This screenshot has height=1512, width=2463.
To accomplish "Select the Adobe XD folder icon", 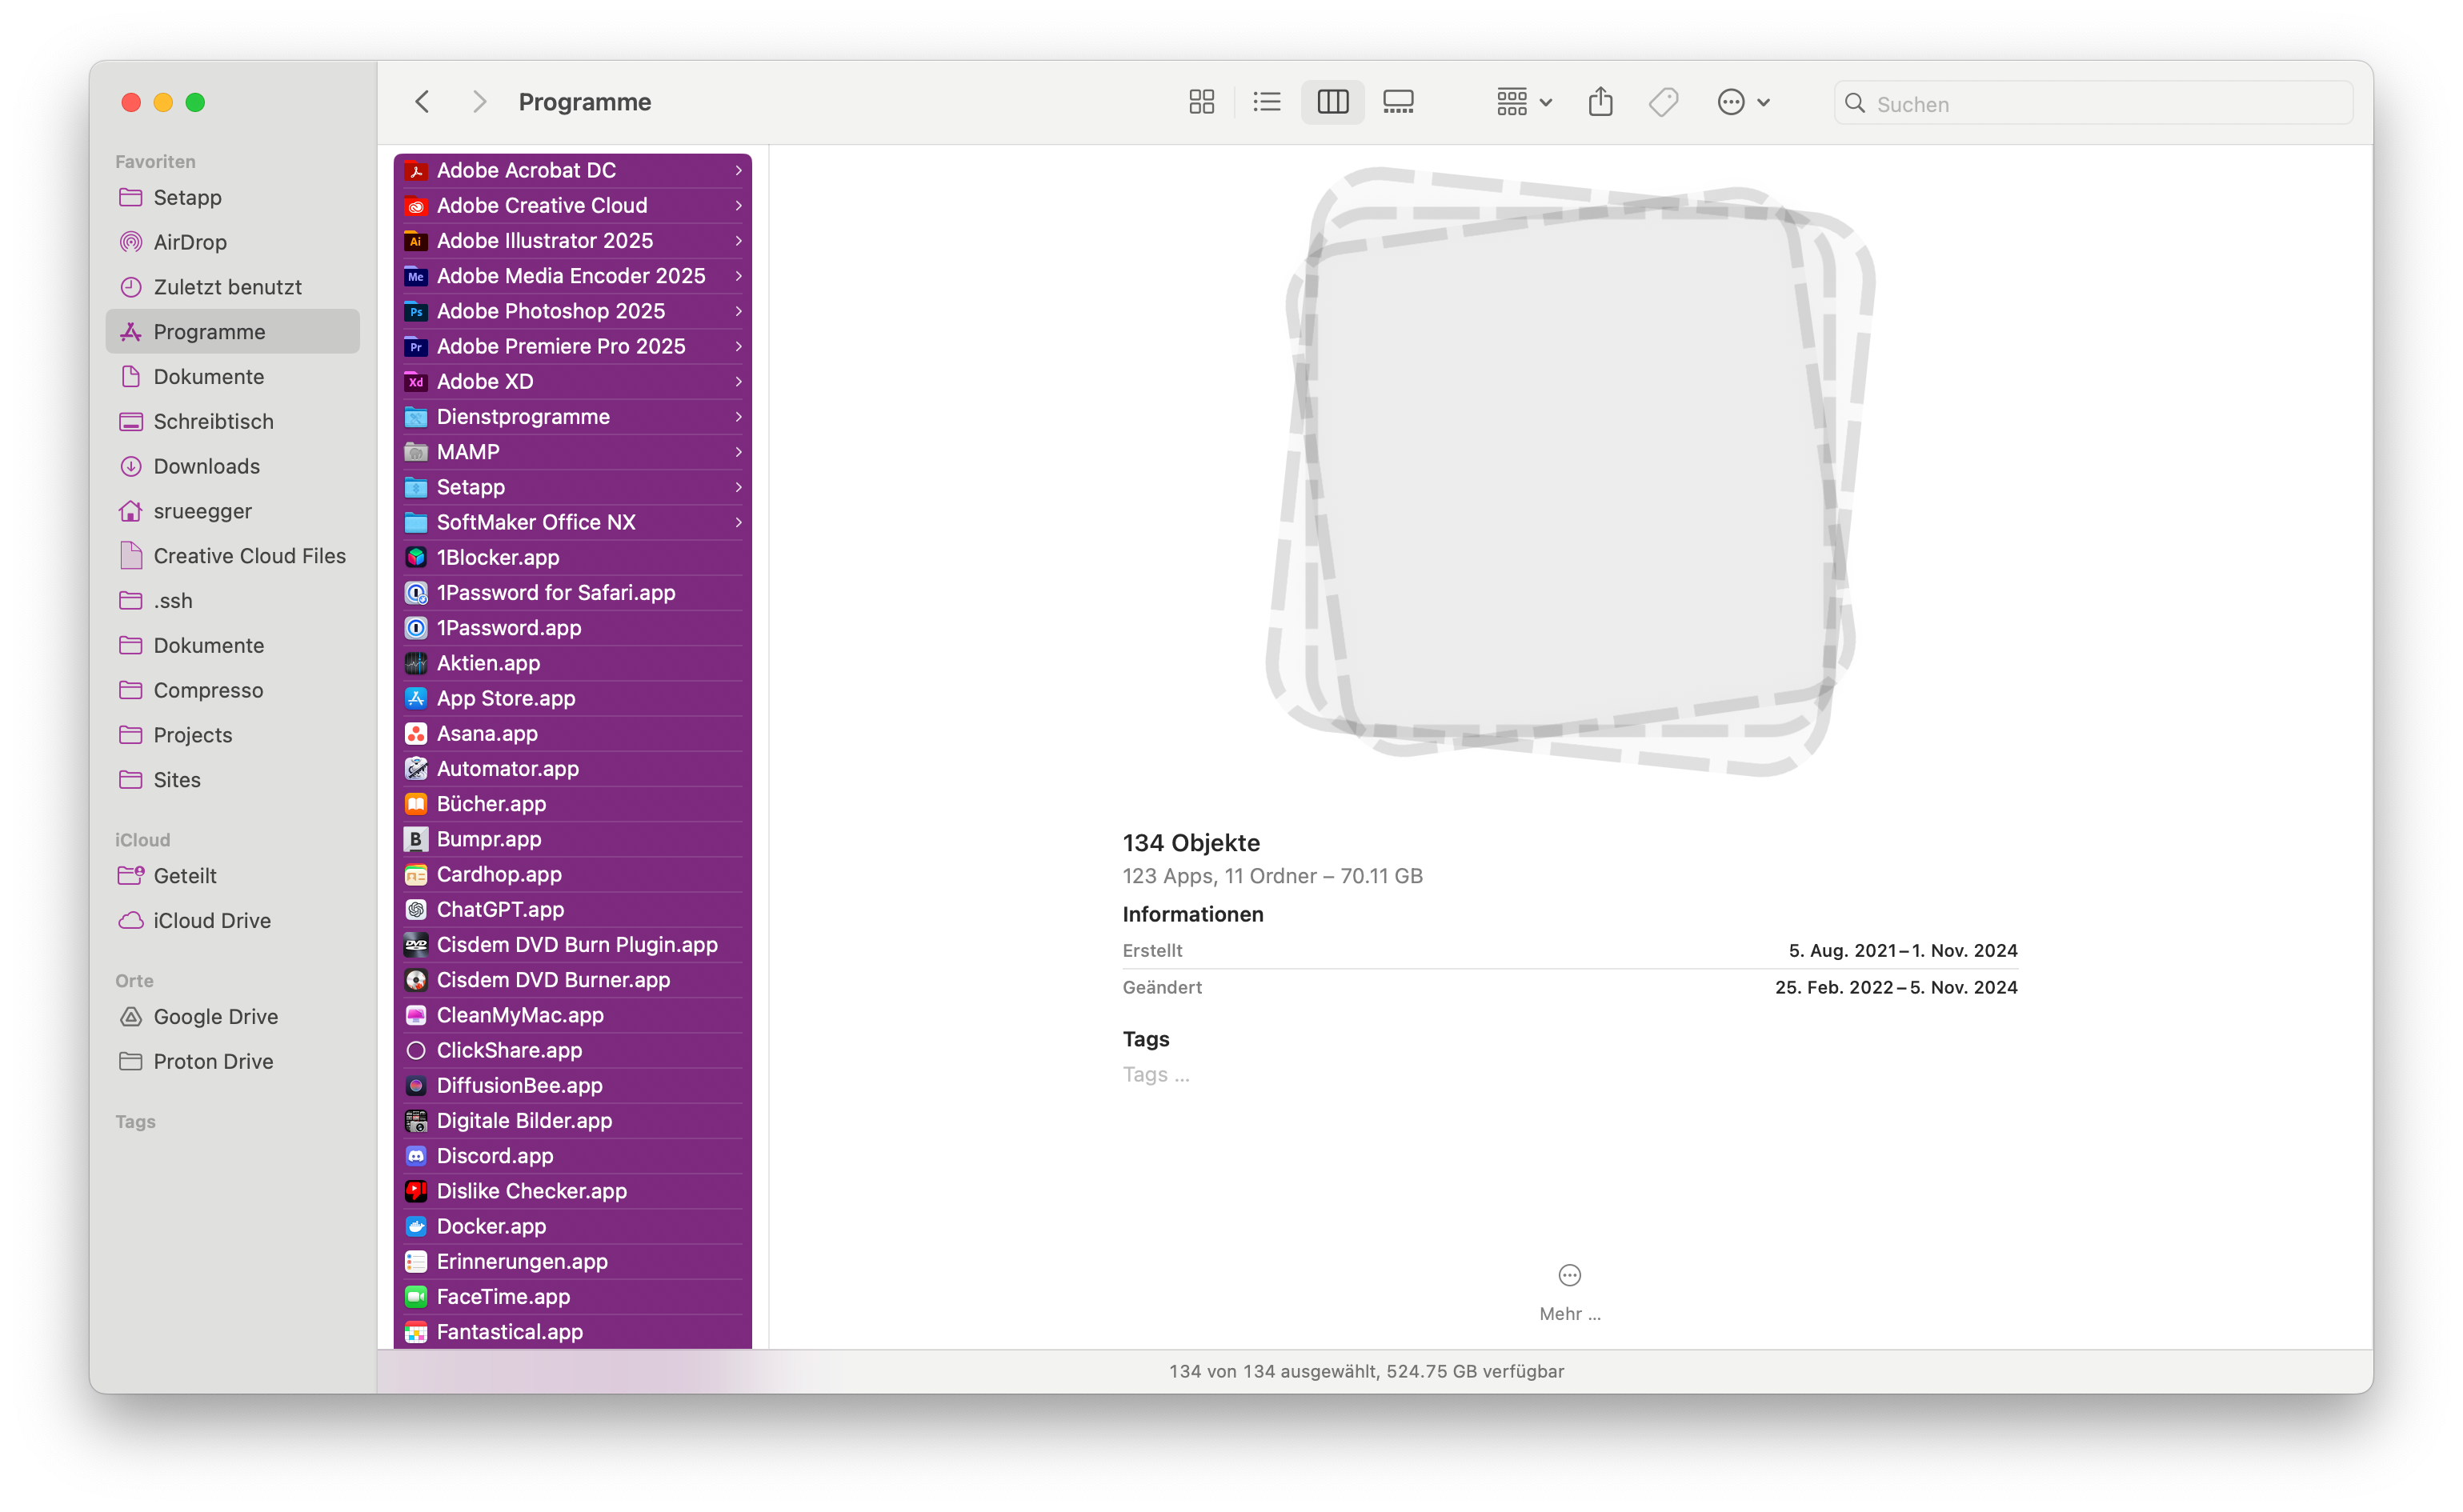I will coord(416,381).
